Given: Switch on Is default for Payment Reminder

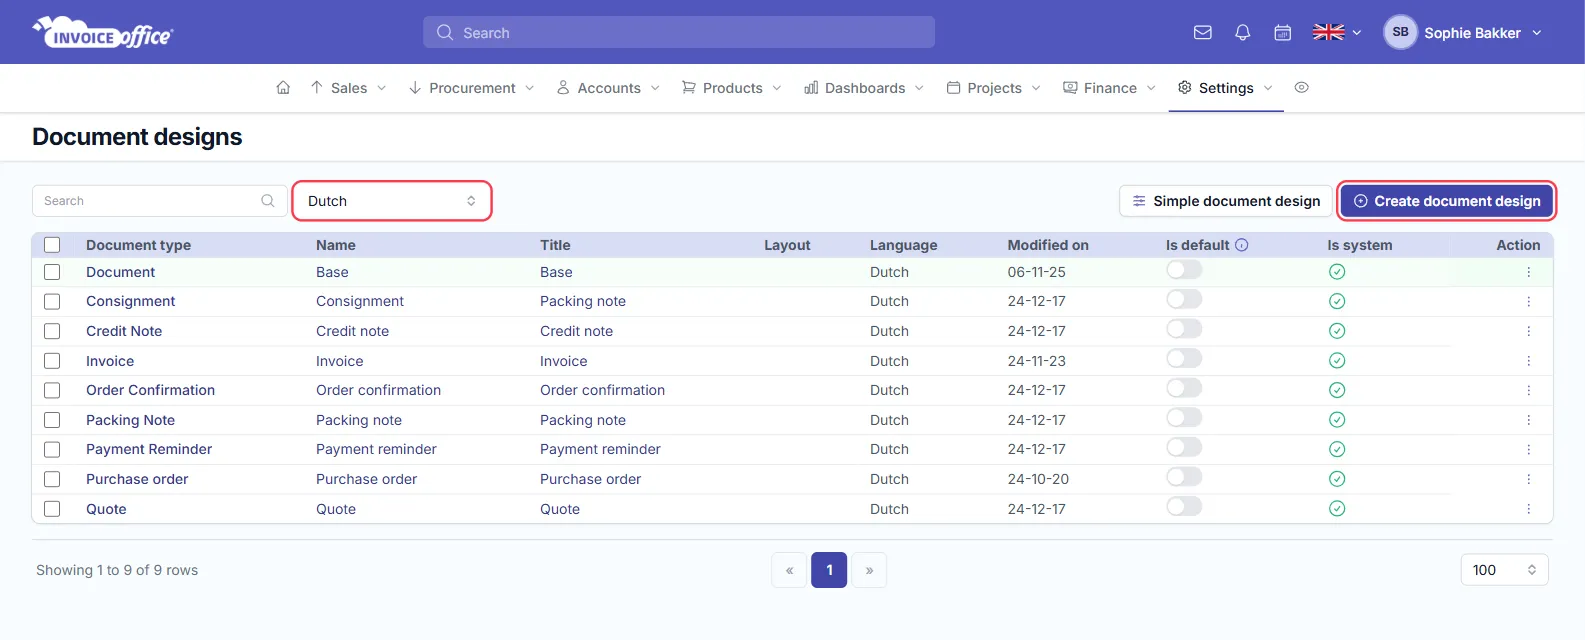Looking at the screenshot, I should click(1184, 447).
